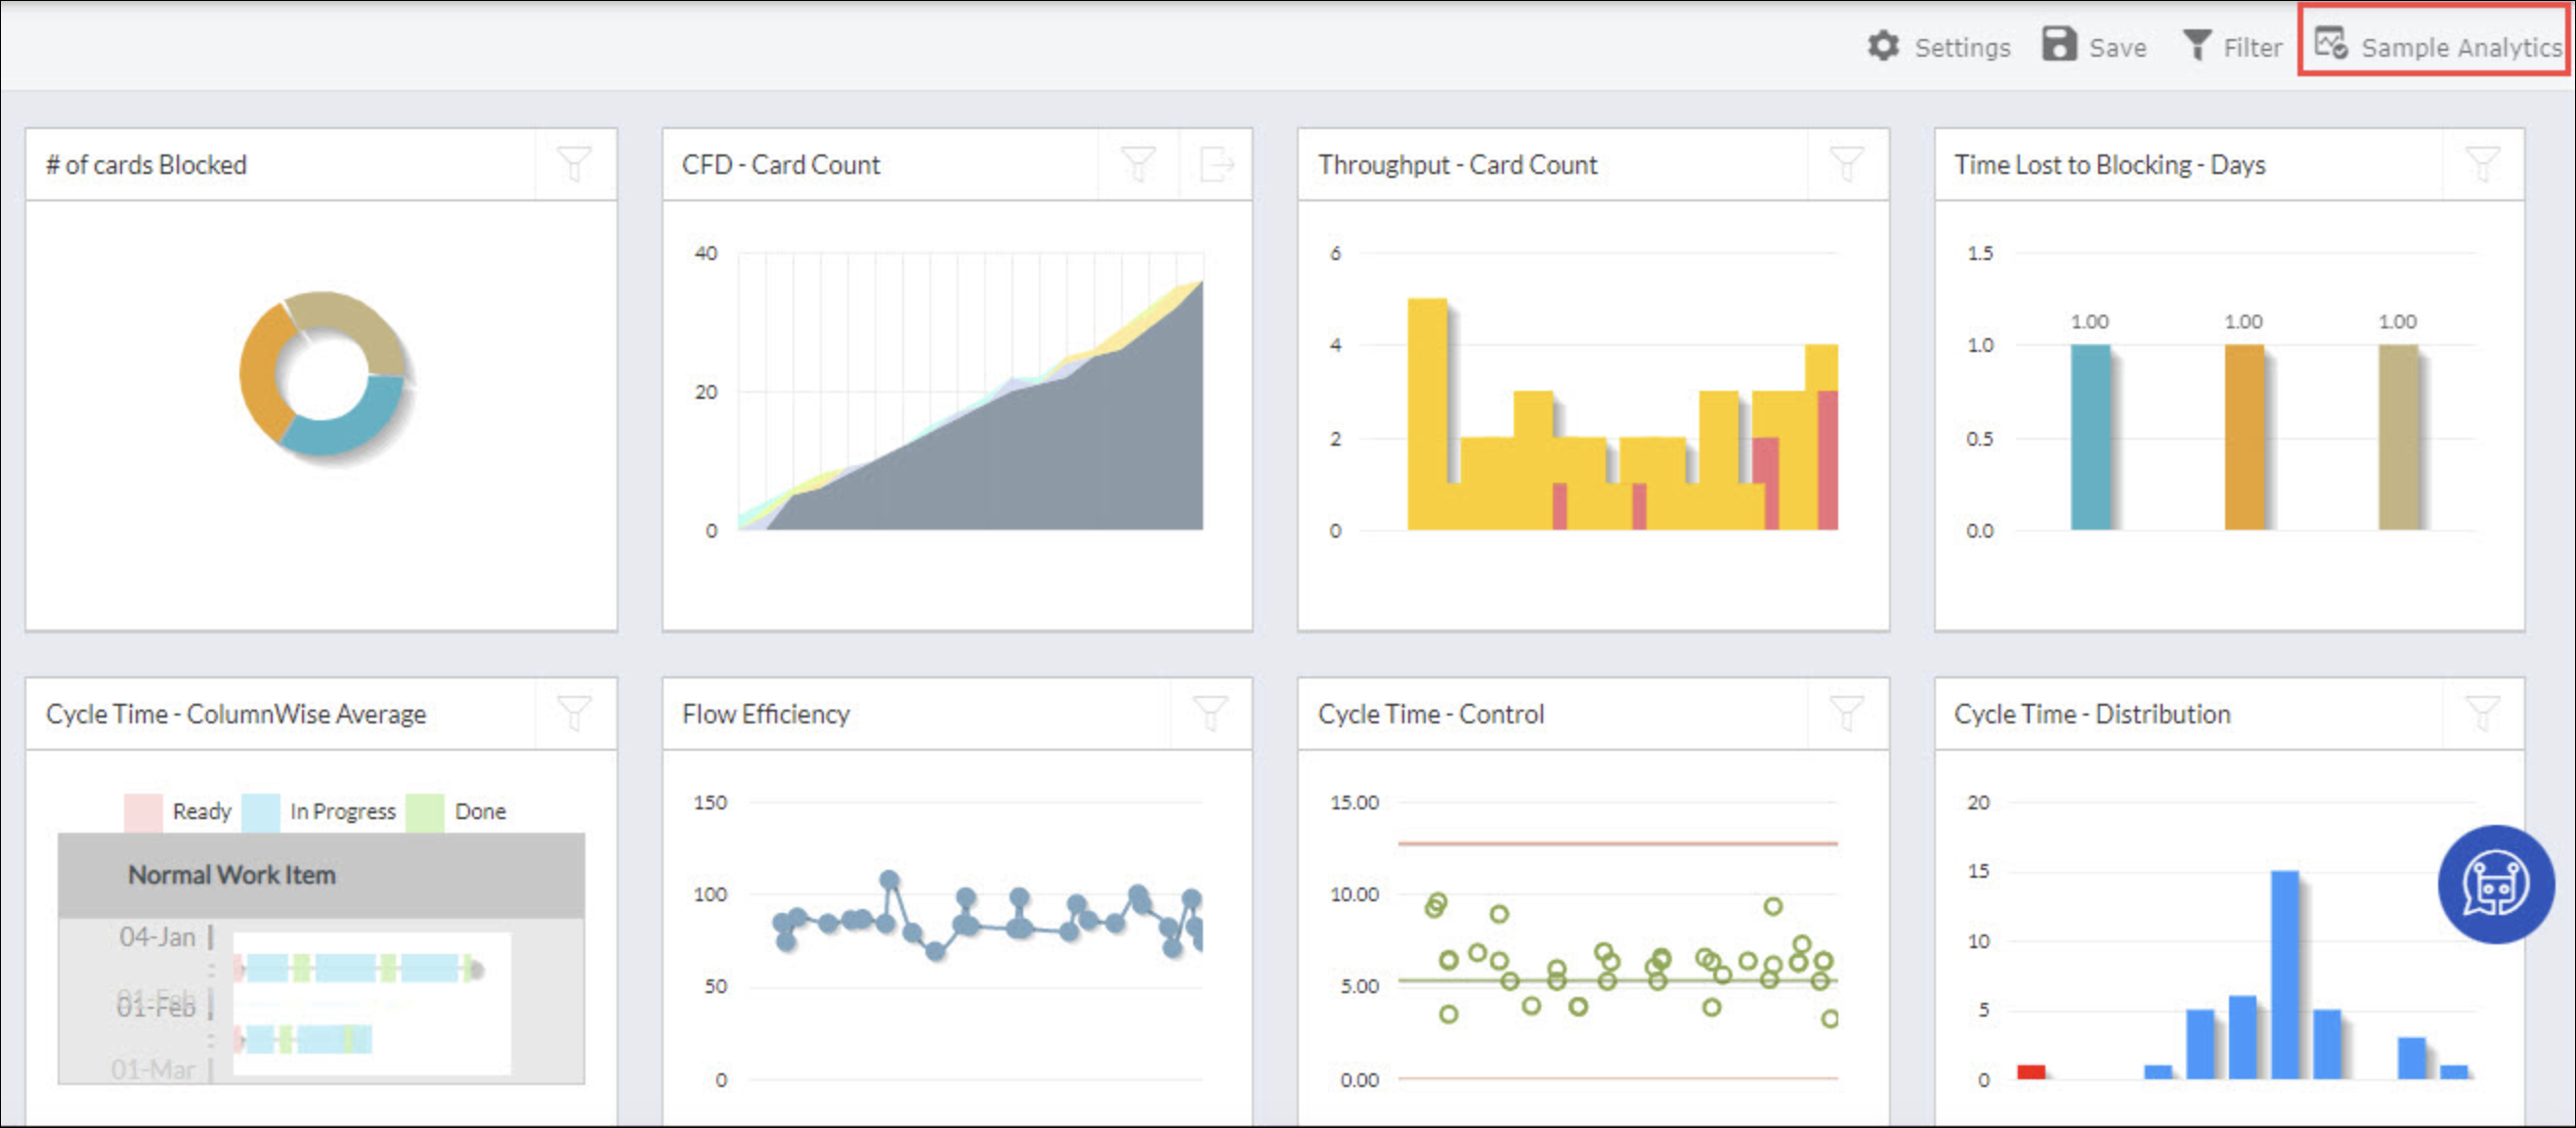Screen dimensions: 2576x1128
Task: Filter Cycle Time - Distribution widget
Action: tap(2482, 713)
